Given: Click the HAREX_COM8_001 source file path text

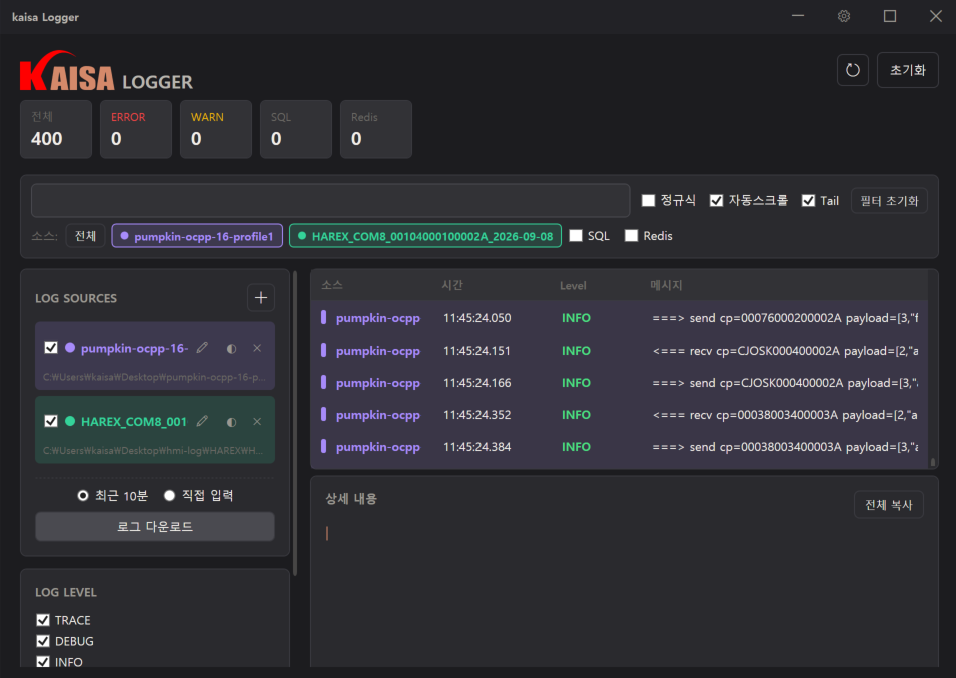Looking at the screenshot, I should click(153, 450).
